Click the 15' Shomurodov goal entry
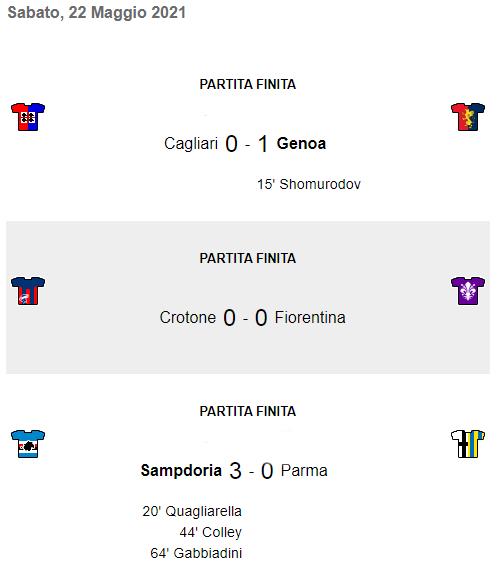This screenshot has height=583, width=502. 309,184
